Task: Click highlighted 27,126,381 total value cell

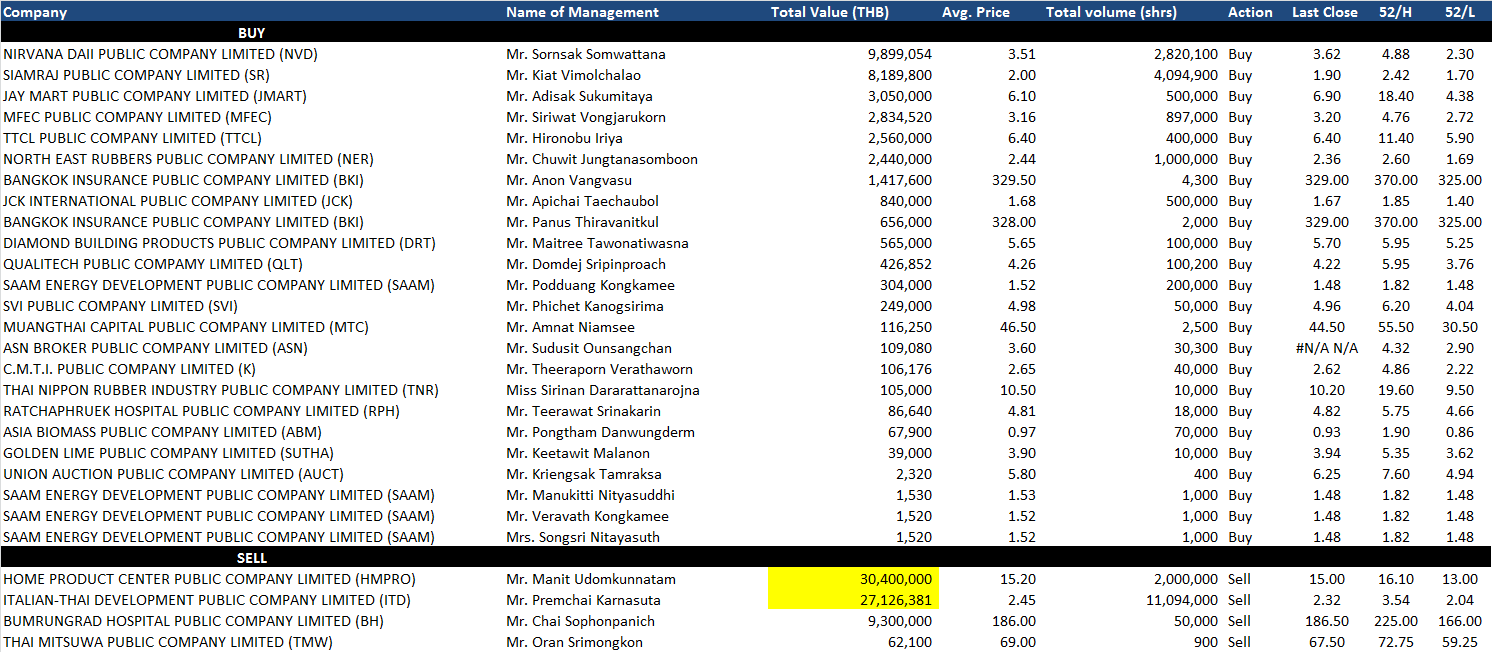Action: pyautogui.click(x=853, y=600)
